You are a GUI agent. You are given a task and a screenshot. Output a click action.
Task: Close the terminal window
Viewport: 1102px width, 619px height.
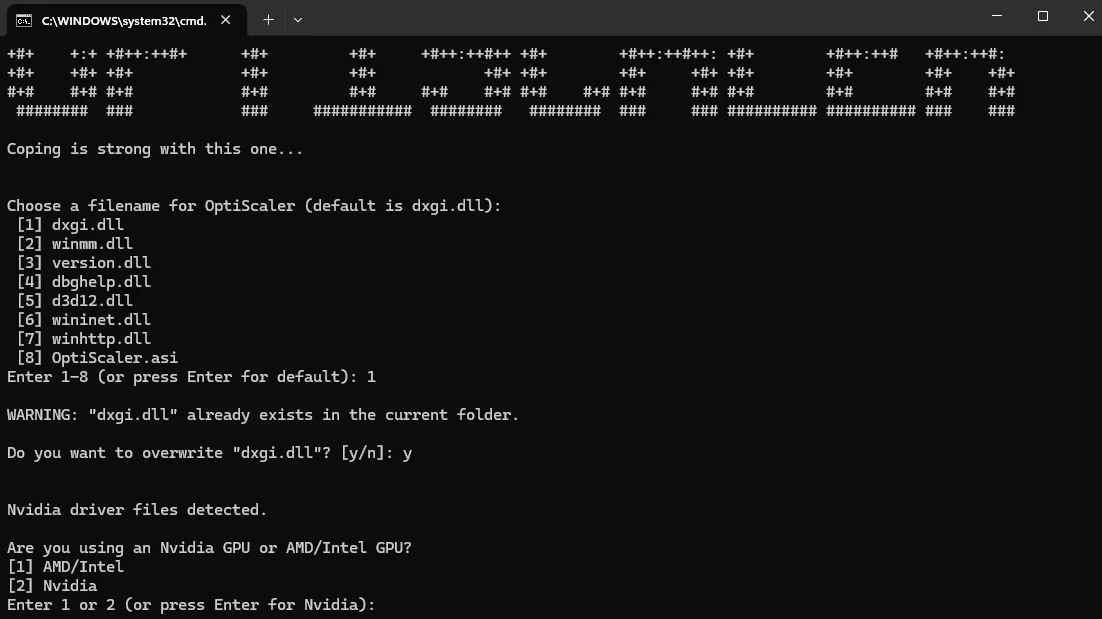(x=1088, y=16)
